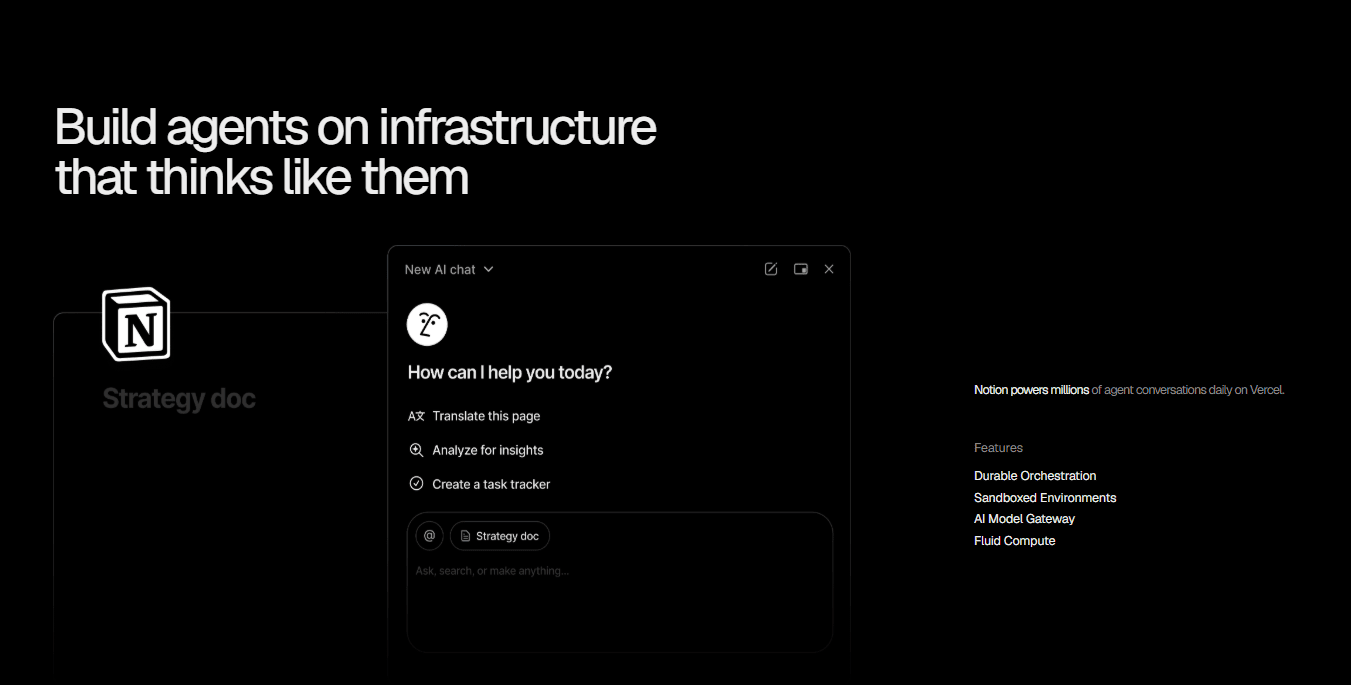
Task: Click the magnifier icon beside Analyze
Action: pos(417,450)
